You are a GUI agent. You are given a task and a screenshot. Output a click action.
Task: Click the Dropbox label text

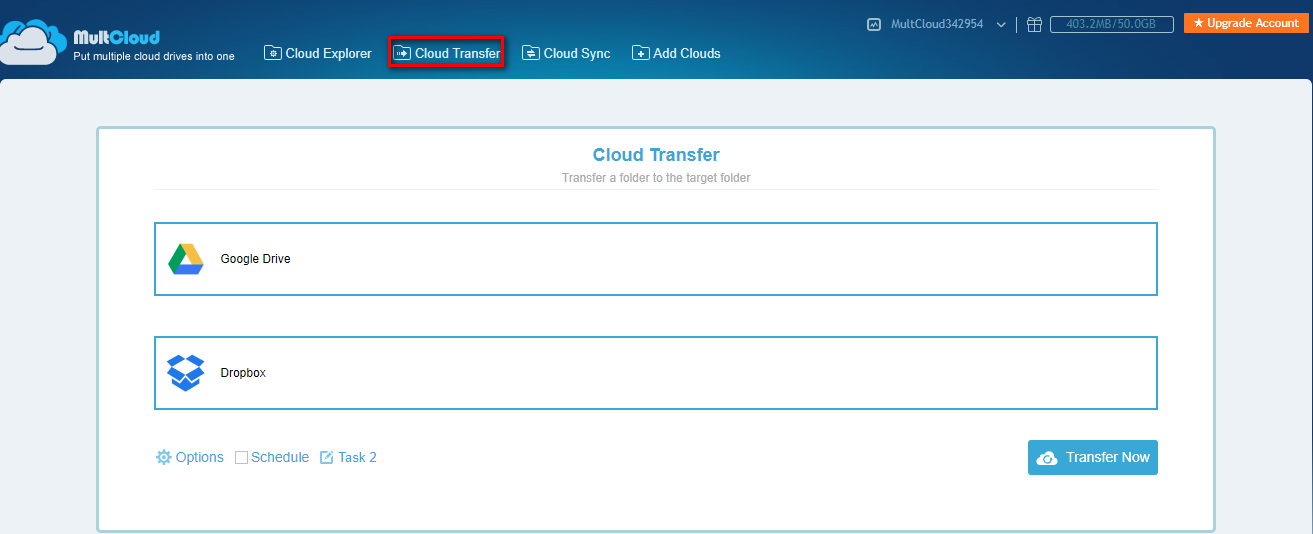(243, 373)
